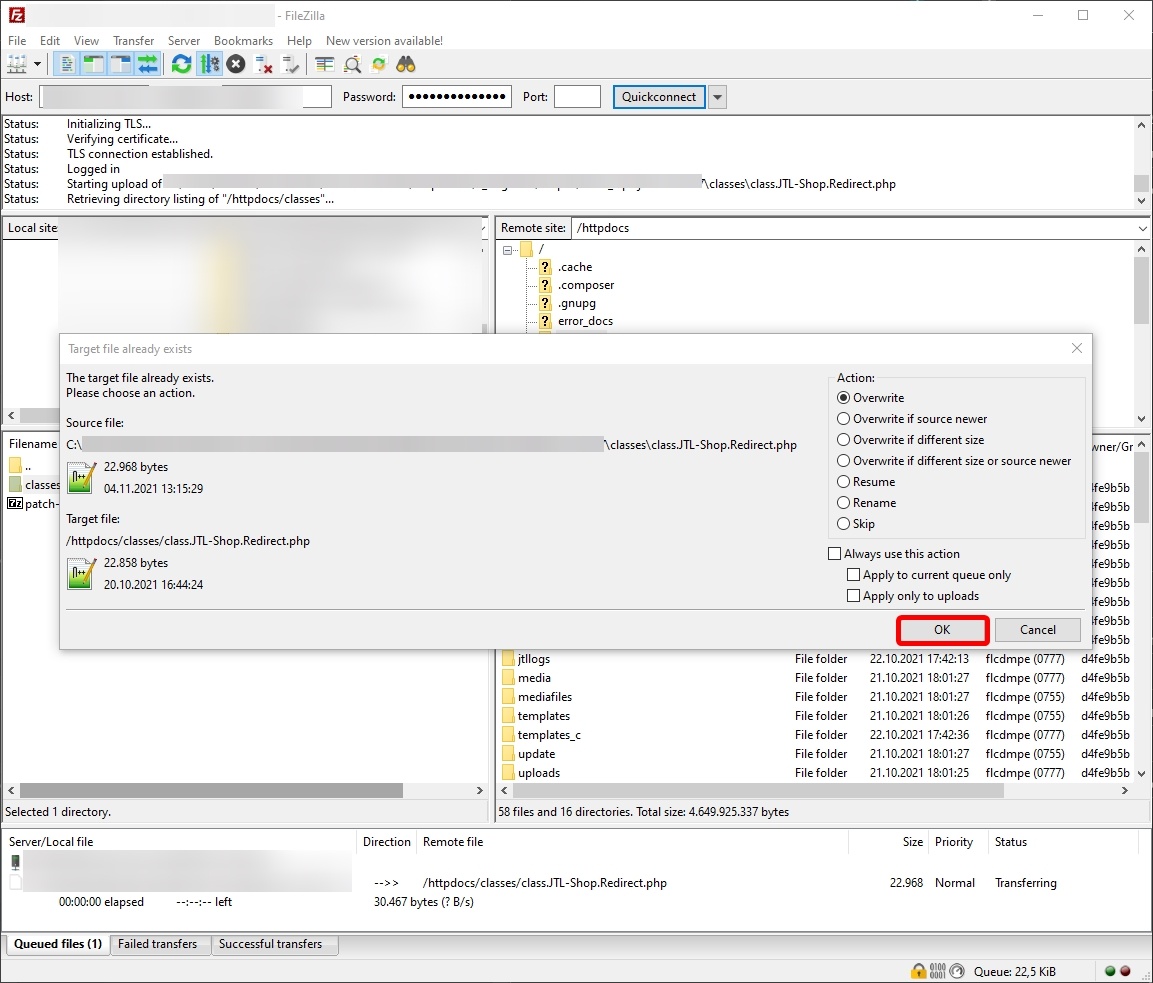Click the Port input field
Screen dimensions: 1153x983
point(577,97)
